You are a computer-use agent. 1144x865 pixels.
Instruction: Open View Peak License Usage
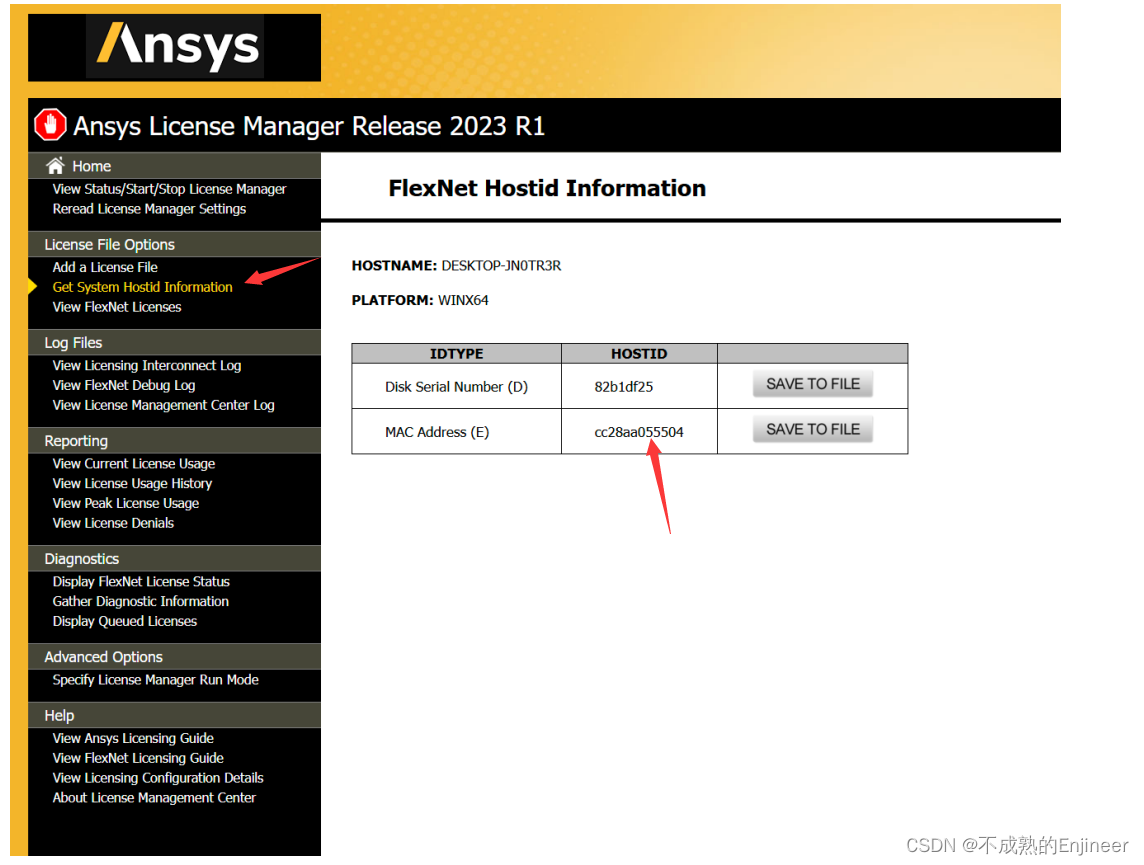coord(125,503)
